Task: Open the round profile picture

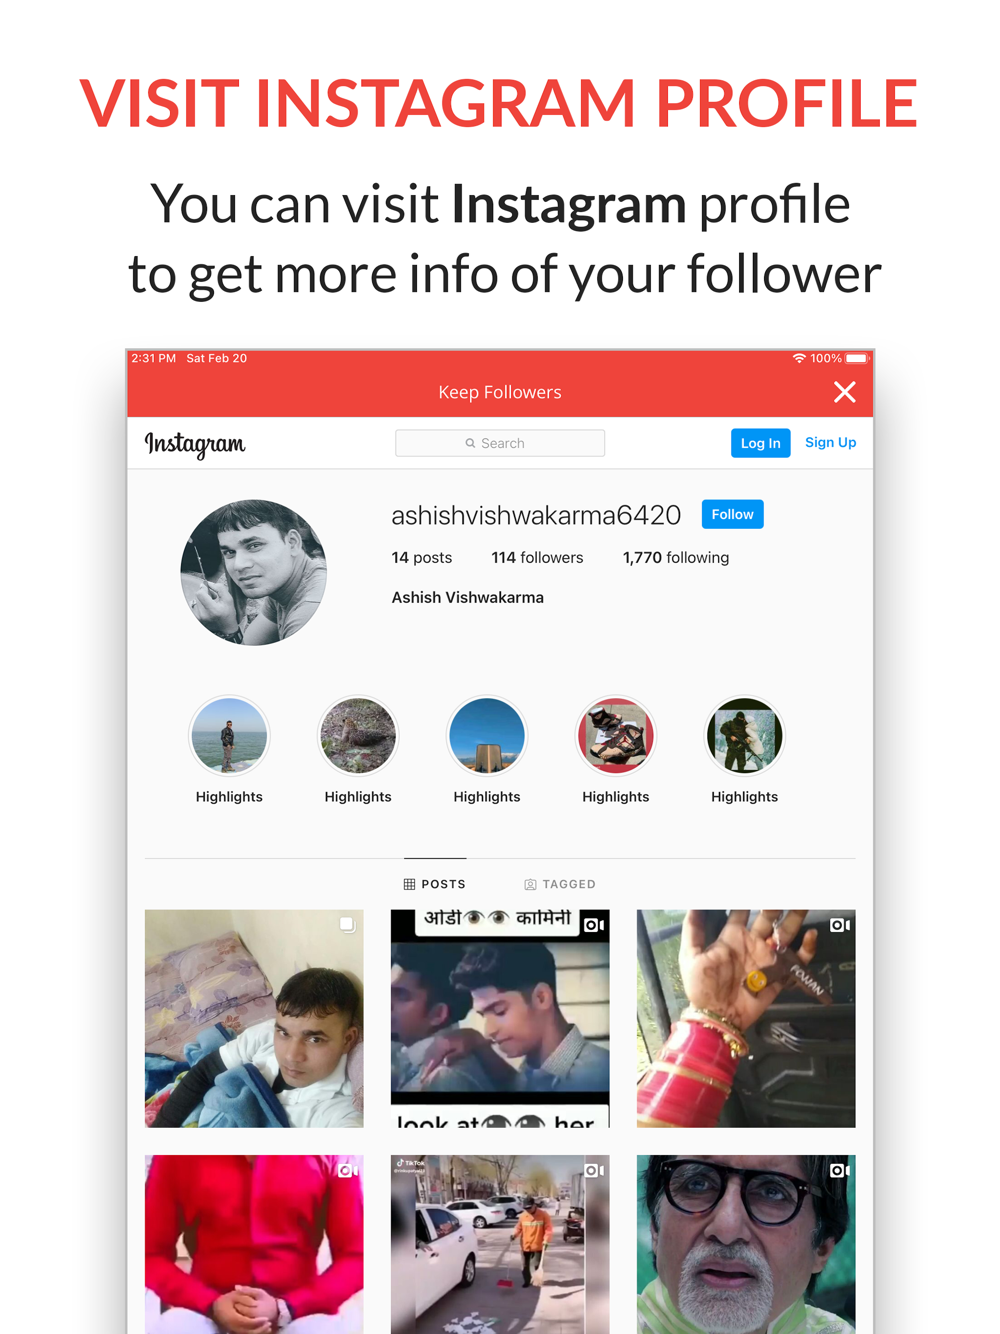Action: click(x=254, y=572)
